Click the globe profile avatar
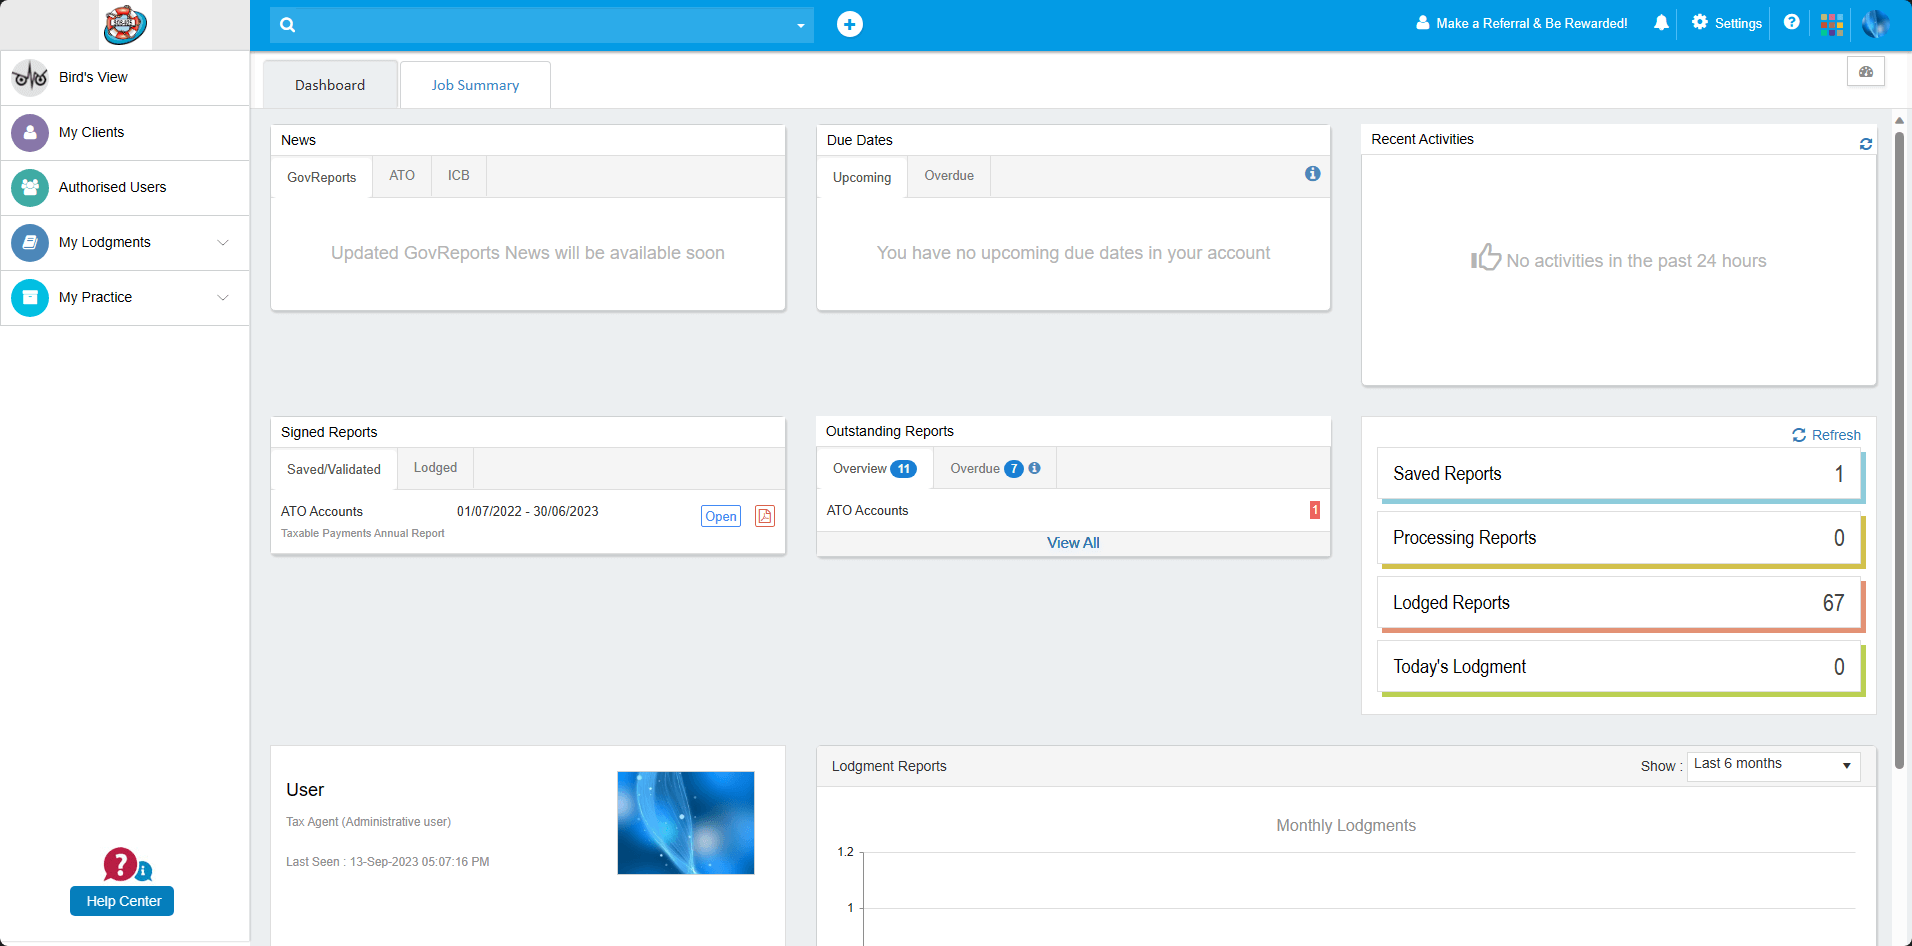The image size is (1912, 946). click(x=1875, y=23)
